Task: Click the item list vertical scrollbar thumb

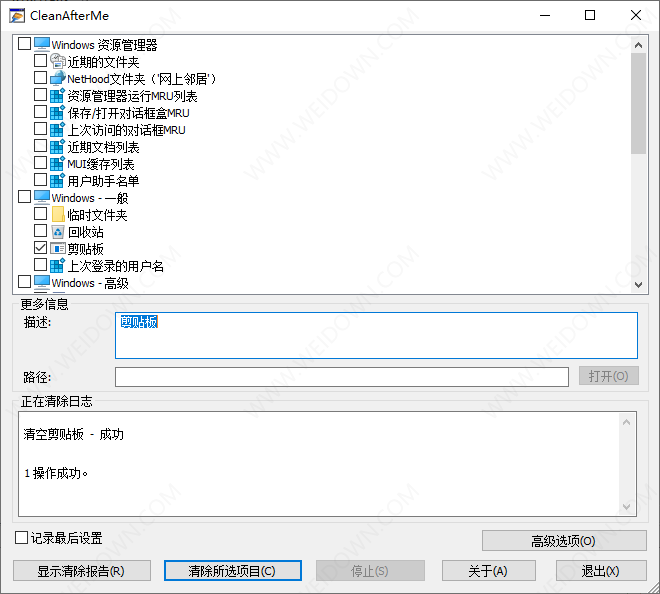Action: click(x=639, y=104)
